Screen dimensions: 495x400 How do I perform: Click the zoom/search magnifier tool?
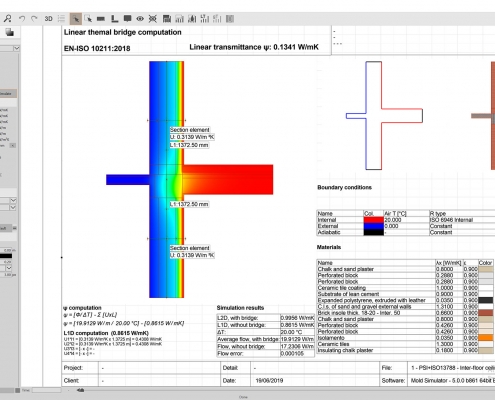pos(8,19)
